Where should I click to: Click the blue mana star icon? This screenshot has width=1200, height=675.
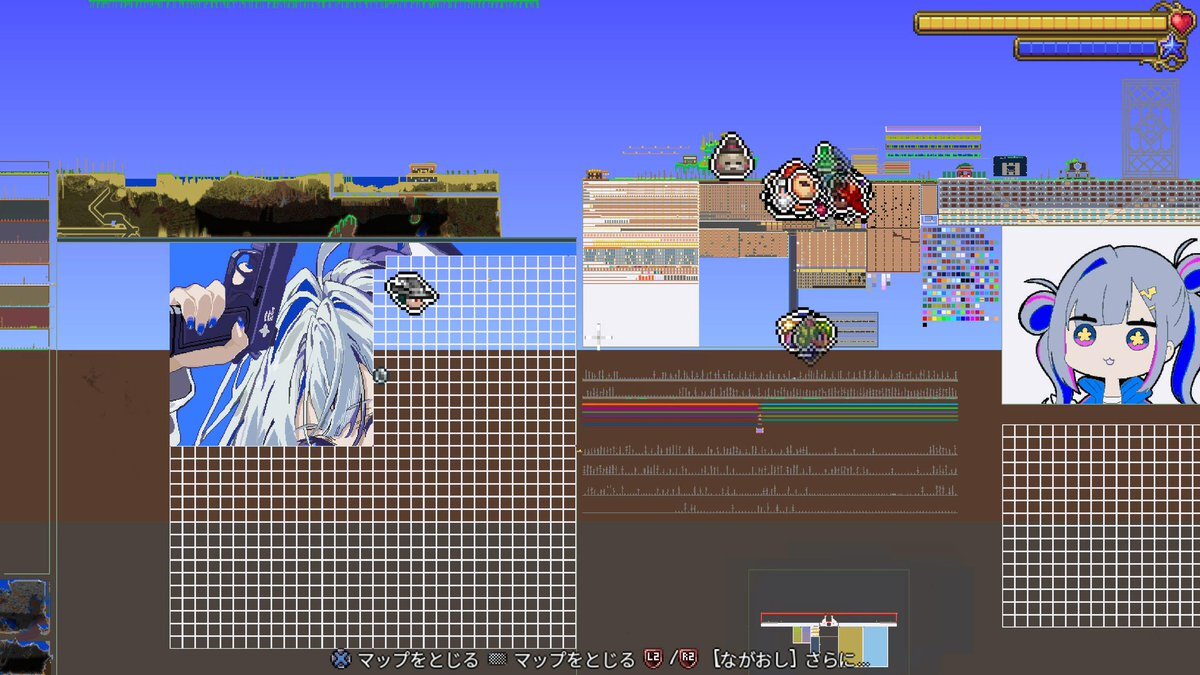tap(1170, 47)
